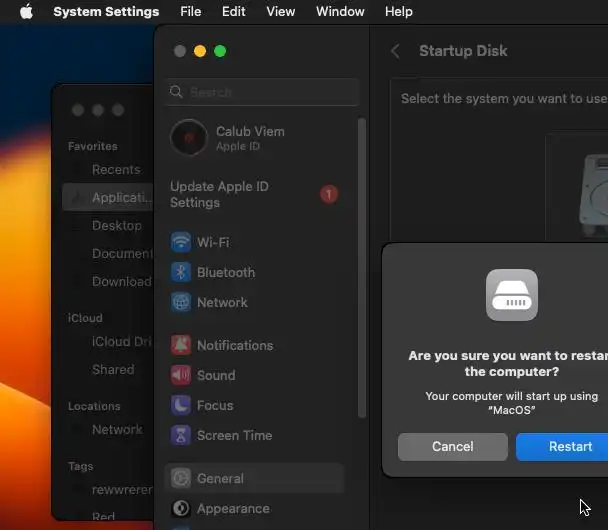Open Desktop in Finder sidebar
The image size is (608, 530).
point(117,225)
